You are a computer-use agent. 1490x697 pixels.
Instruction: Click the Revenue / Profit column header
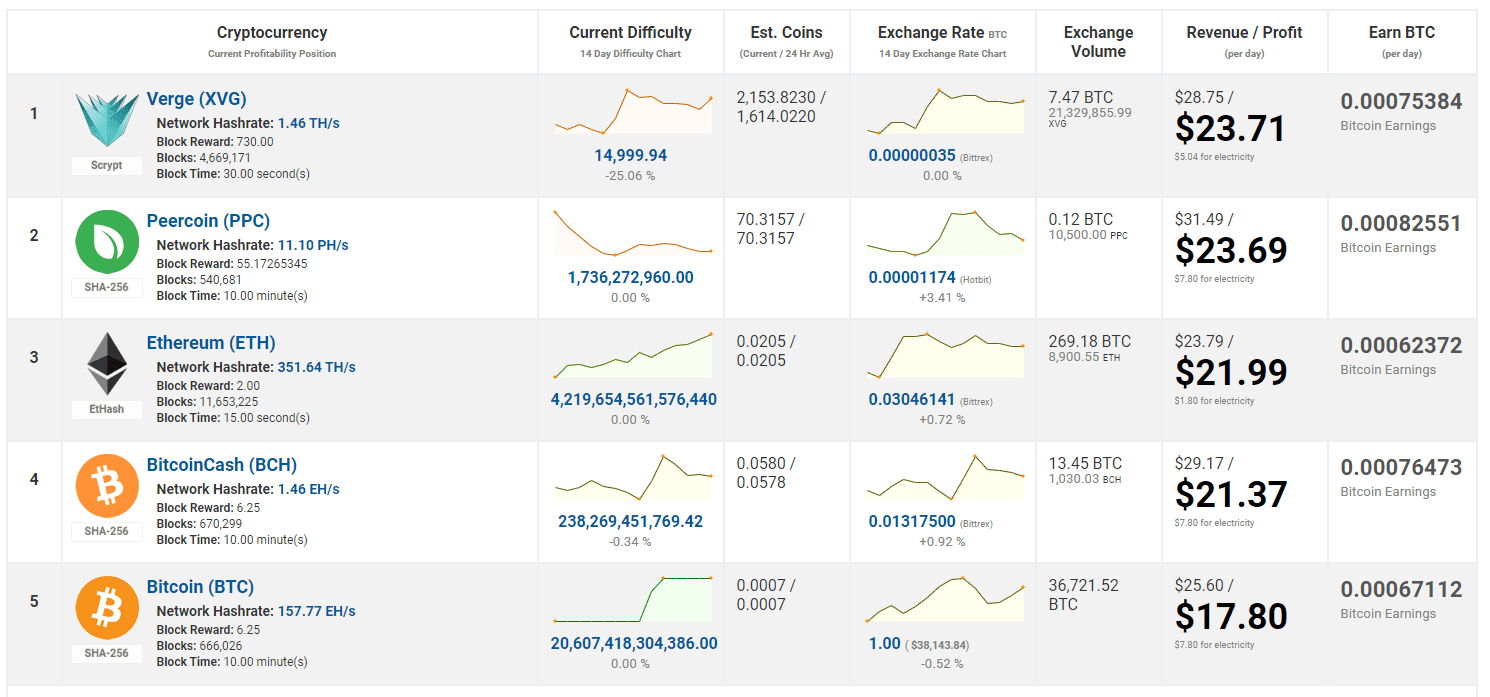coord(1244,33)
